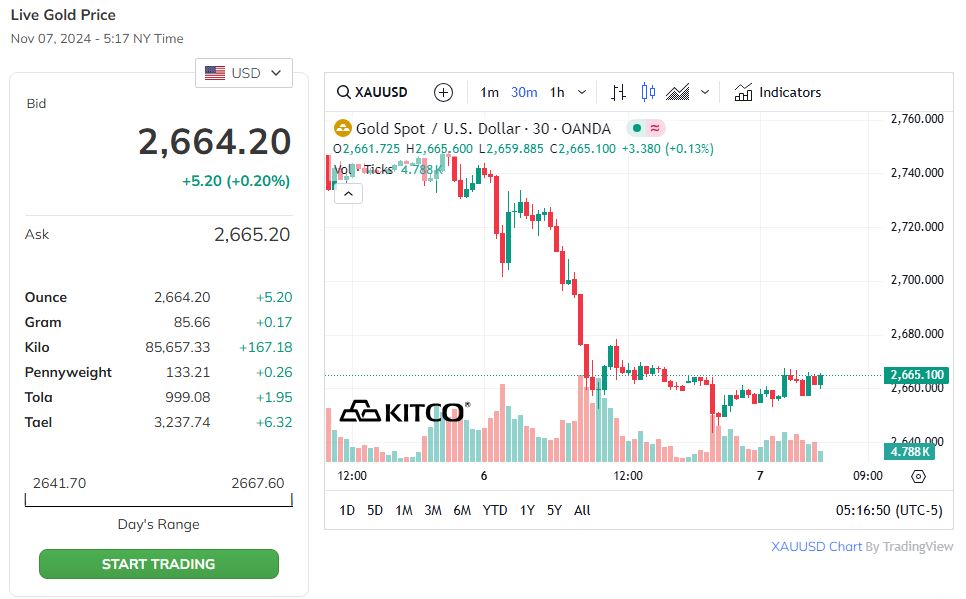Toggle the market status indicator badge
This screenshot has height=599, width=966.
point(645,128)
